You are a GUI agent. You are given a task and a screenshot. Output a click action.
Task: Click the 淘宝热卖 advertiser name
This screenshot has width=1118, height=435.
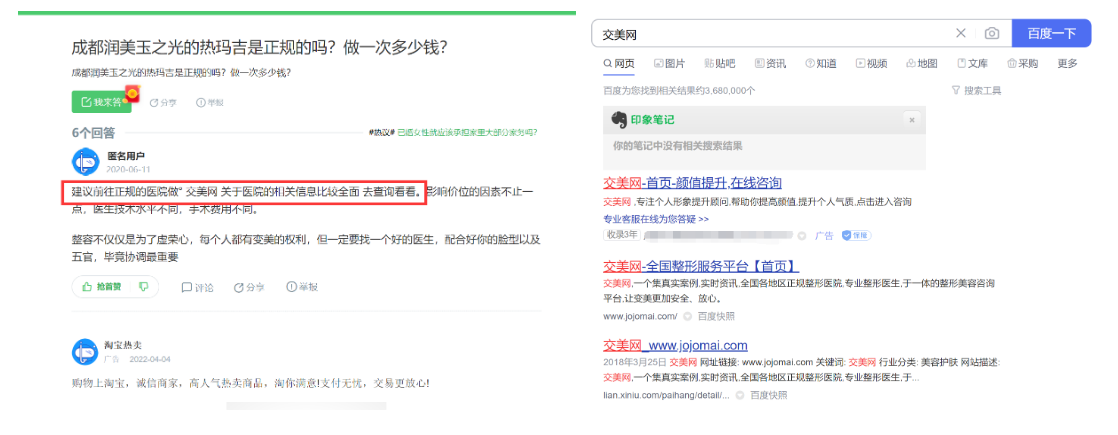[x=123, y=344]
